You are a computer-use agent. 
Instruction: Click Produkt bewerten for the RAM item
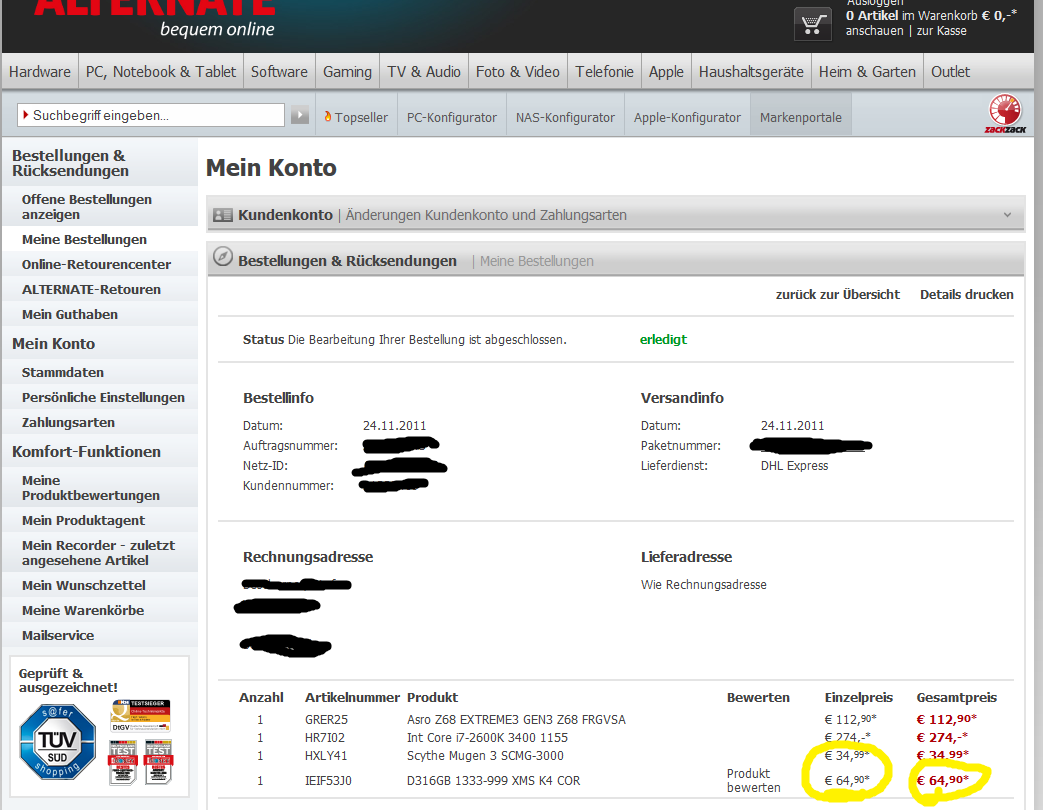pos(753,780)
